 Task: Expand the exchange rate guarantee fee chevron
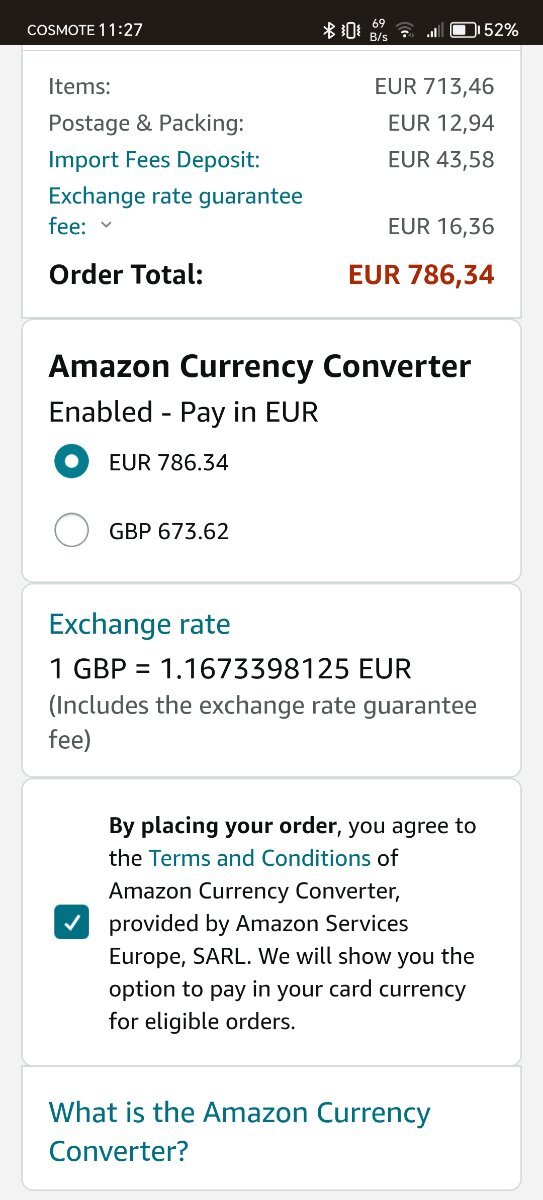(107, 226)
